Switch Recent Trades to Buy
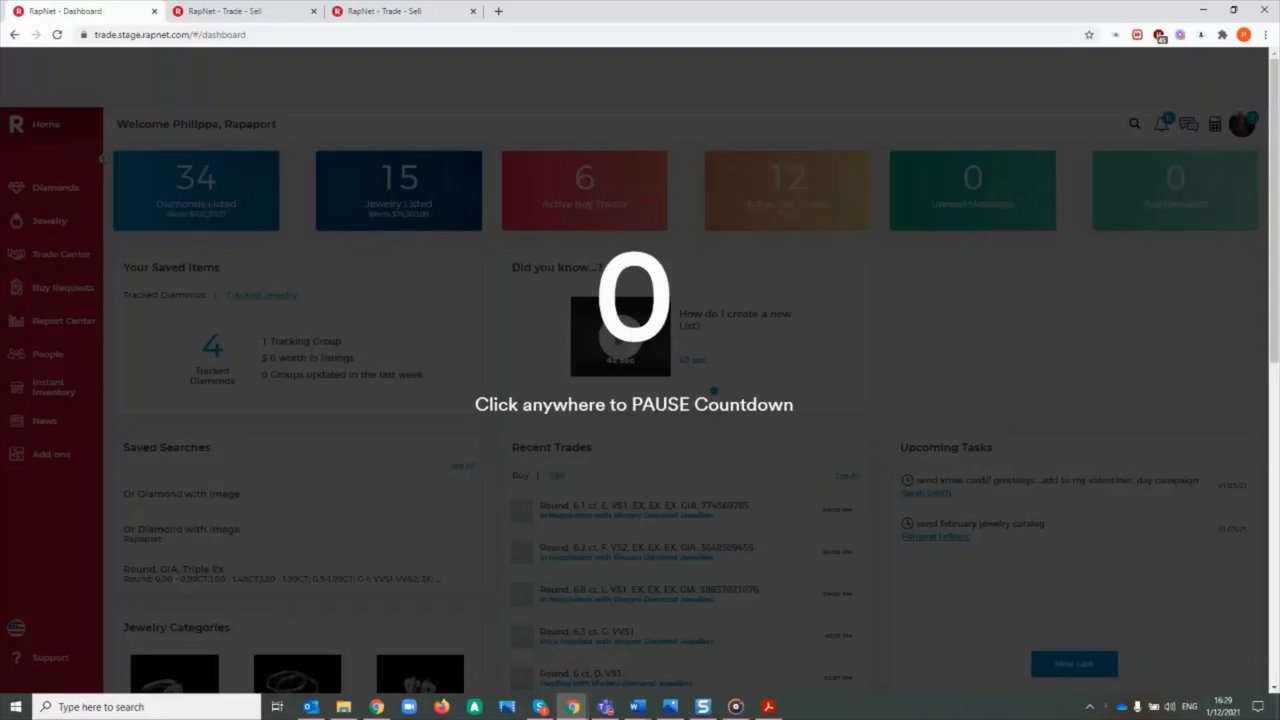The height and width of the screenshot is (720, 1280). [x=520, y=475]
